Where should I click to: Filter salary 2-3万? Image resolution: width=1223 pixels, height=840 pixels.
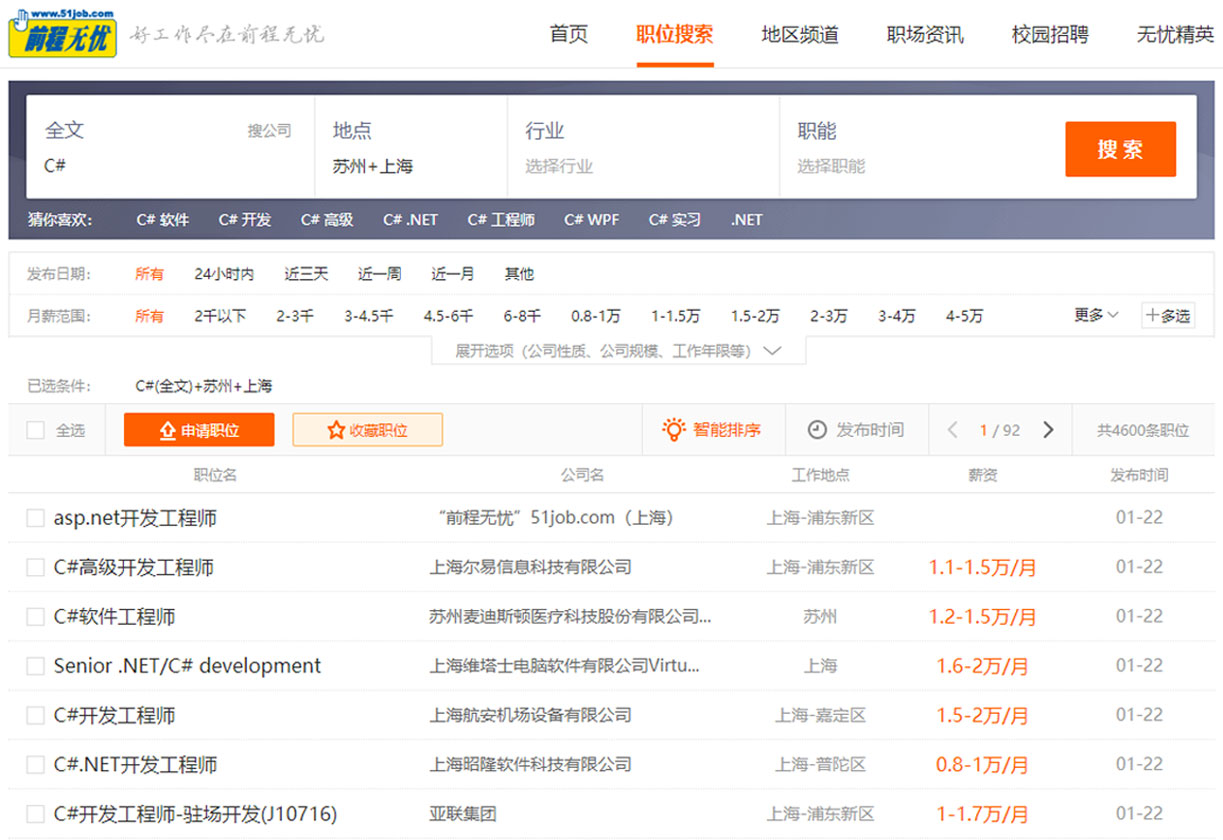click(x=829, y=316)
